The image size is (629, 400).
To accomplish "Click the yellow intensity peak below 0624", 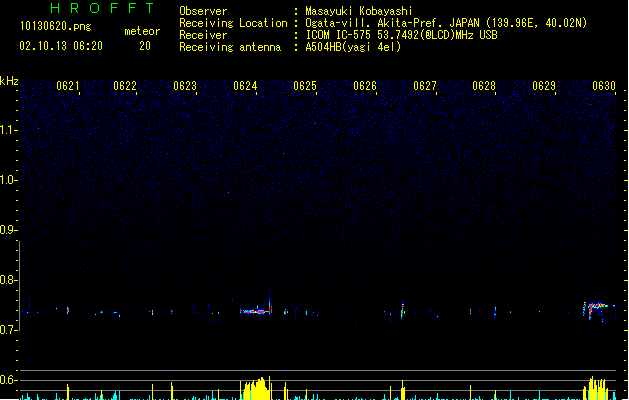I will tap(256, 388).
